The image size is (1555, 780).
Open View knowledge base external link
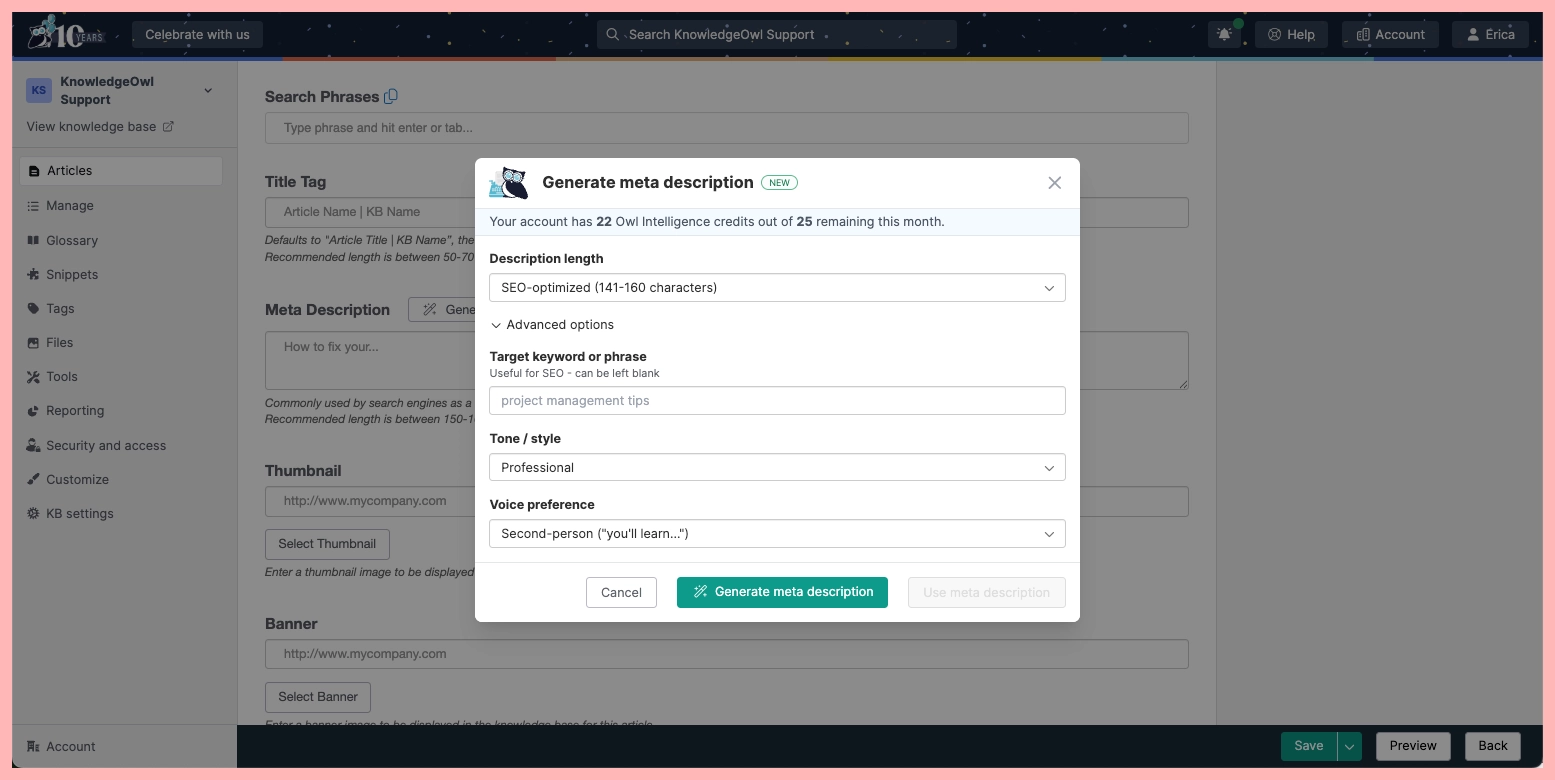[x=100, y=126]
